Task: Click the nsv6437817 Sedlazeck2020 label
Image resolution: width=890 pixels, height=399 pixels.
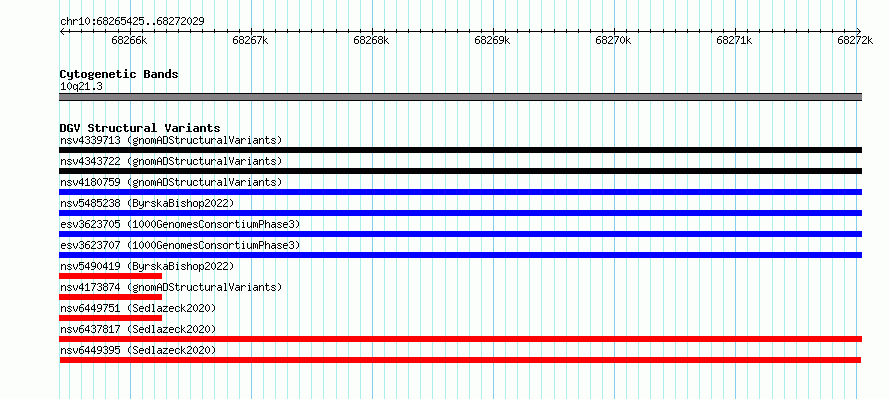Action: [138, 329]
